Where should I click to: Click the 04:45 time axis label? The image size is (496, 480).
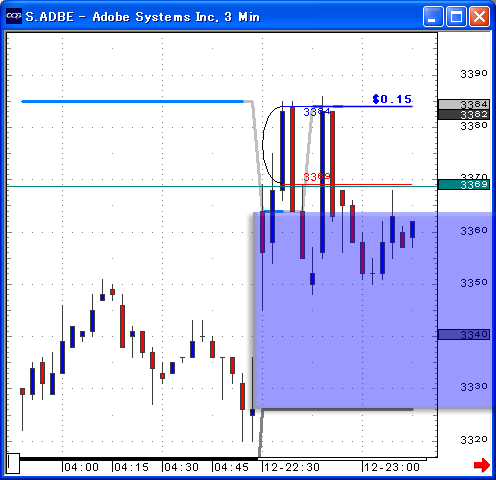point(231,467)
